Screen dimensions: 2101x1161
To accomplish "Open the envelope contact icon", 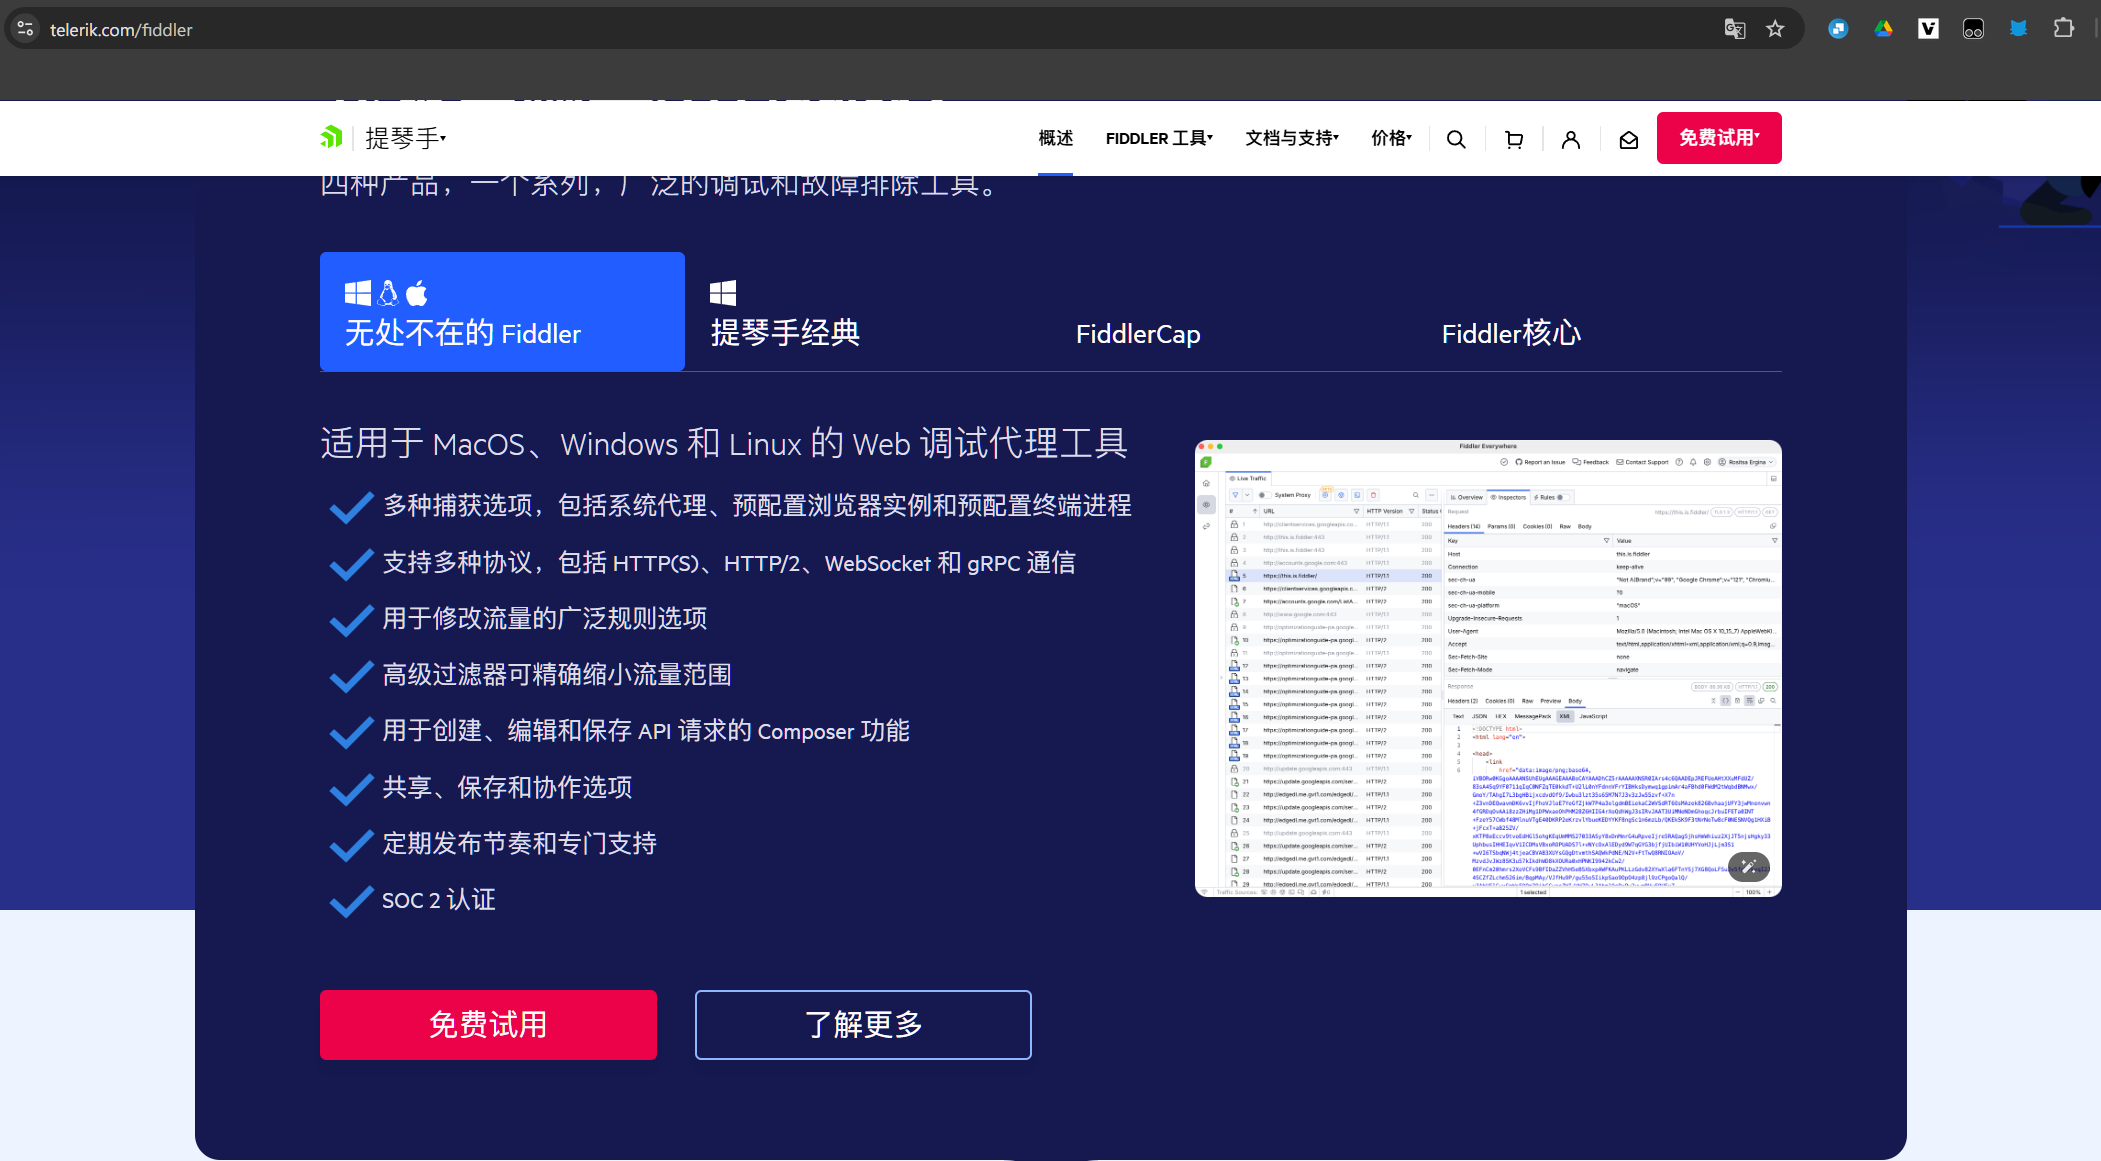I will (1629, 139).
